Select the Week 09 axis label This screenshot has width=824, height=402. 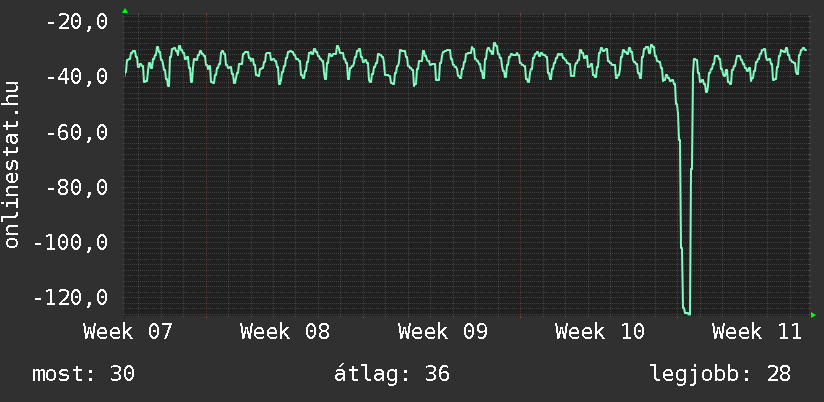click(443, 332)
